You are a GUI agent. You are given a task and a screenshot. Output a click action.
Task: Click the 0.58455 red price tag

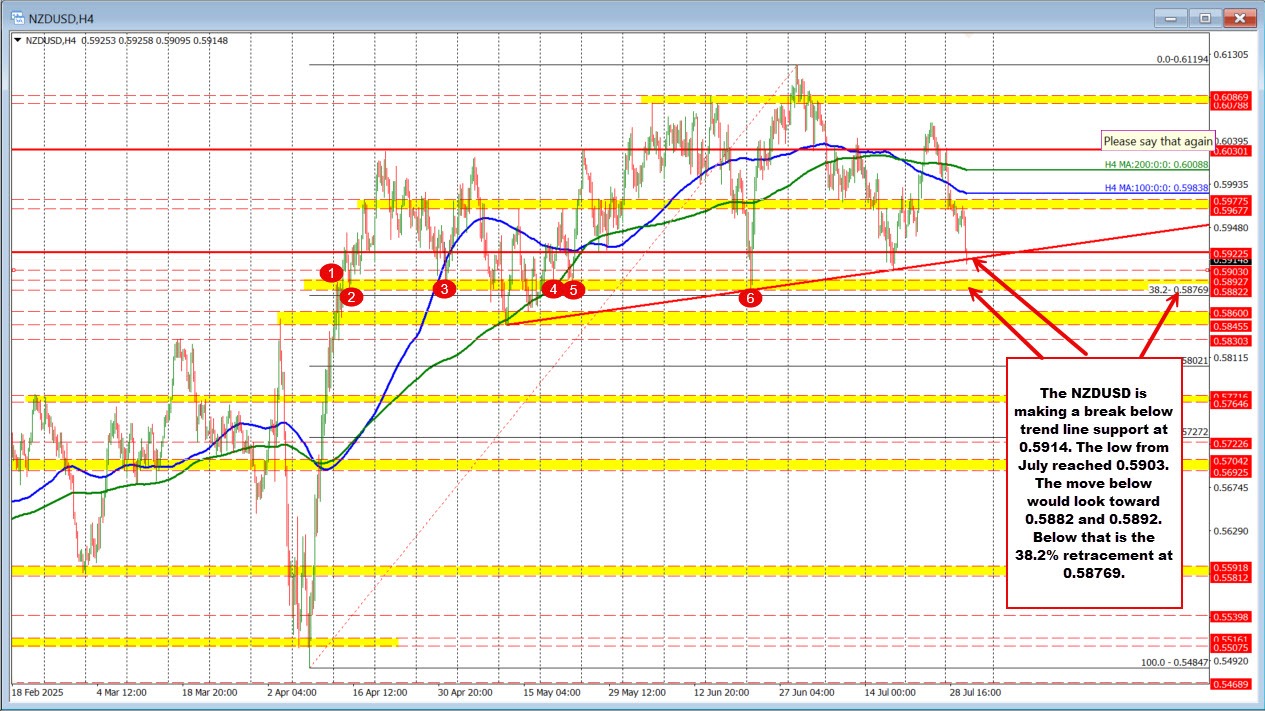point(1230,326)
